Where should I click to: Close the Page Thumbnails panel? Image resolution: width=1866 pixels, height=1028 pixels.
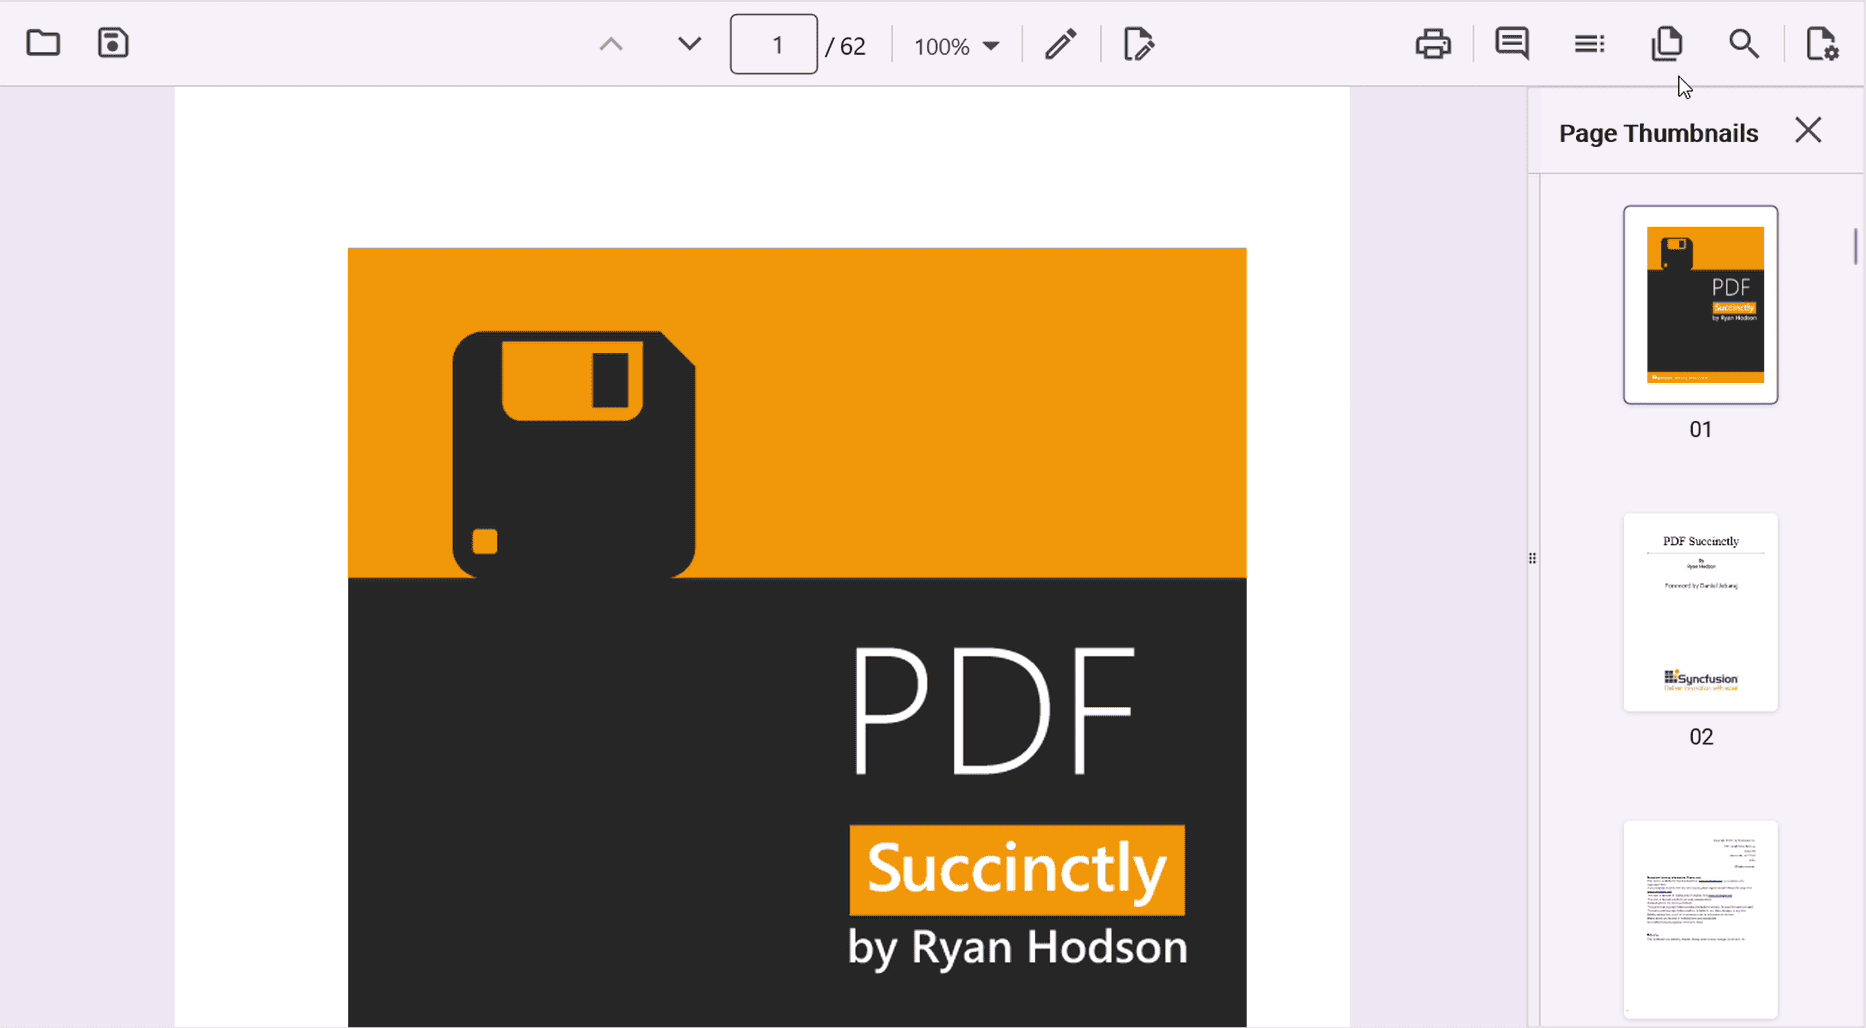1808,130
